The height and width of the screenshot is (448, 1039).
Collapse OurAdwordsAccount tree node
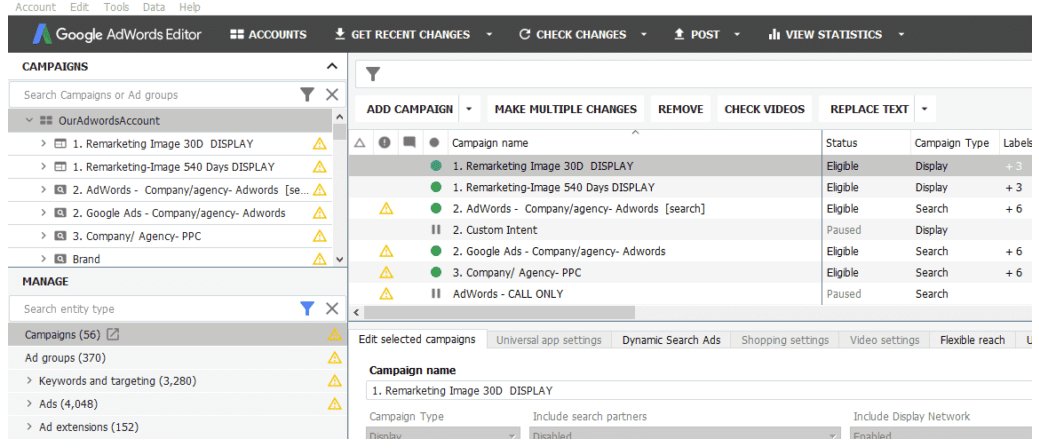tap(28, 121)
